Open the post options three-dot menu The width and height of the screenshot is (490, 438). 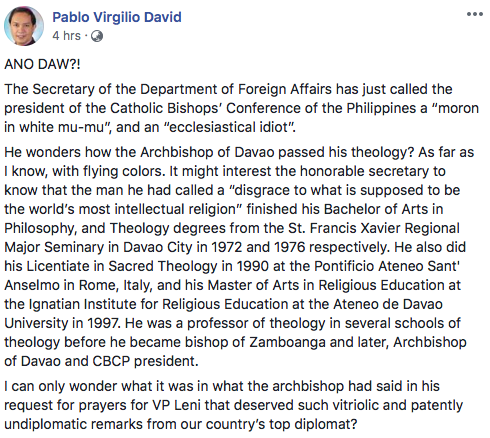click(475, 14)
